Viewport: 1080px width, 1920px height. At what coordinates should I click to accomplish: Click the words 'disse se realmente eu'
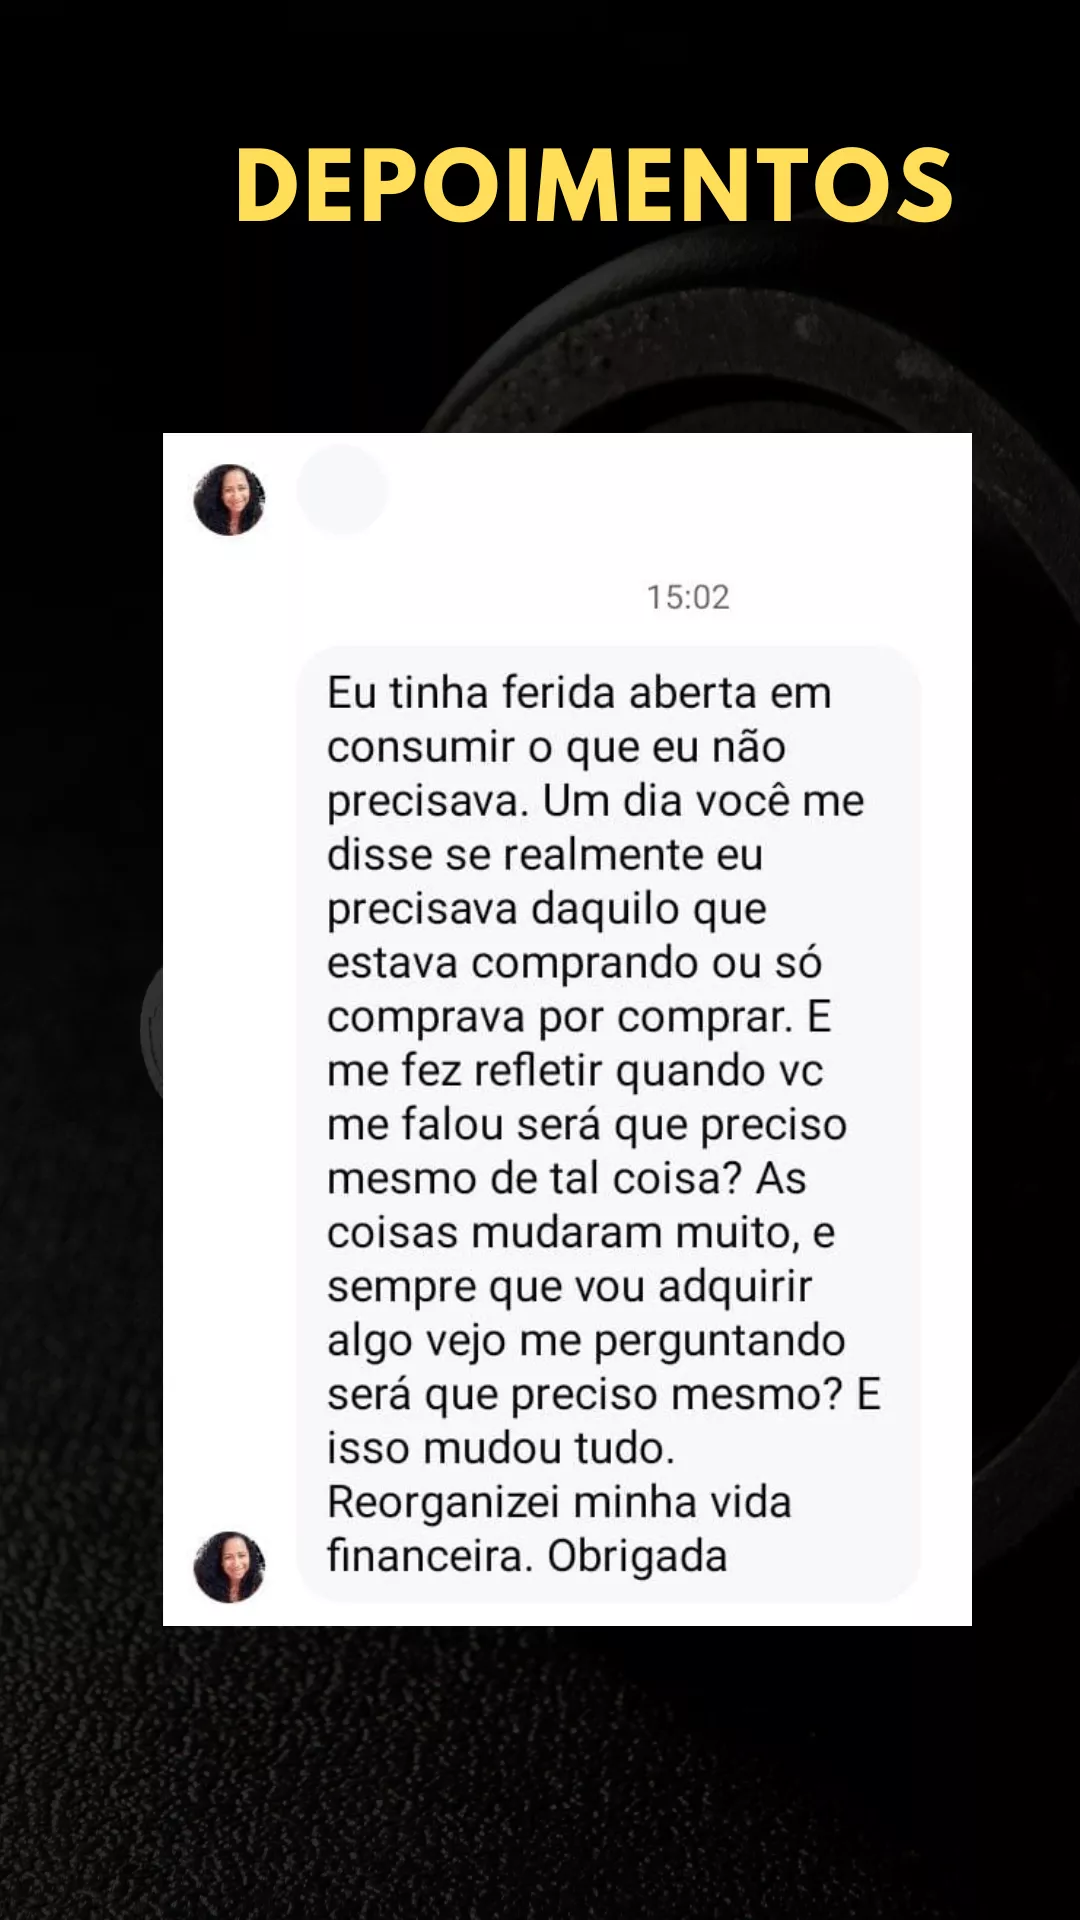click(x=545, y=855)
